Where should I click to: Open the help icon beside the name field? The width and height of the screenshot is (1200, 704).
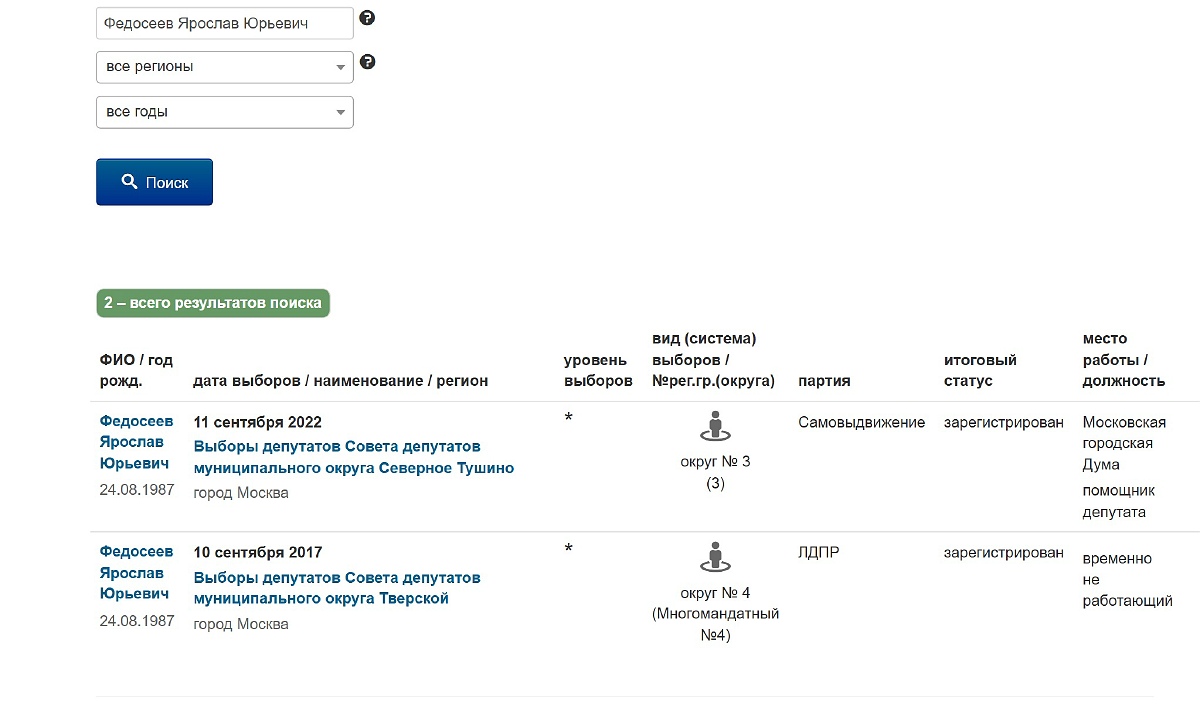(x=366, y=17)
